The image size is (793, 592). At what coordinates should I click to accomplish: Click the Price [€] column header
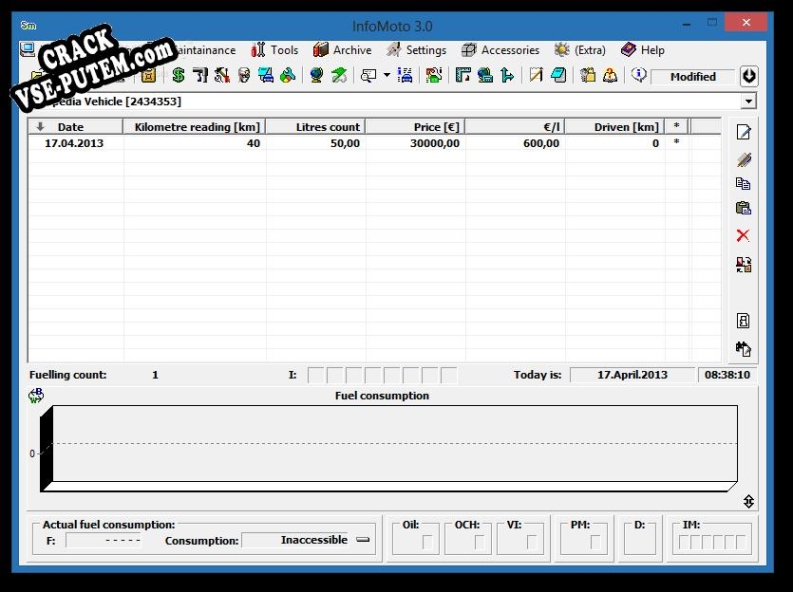[415, 127]
